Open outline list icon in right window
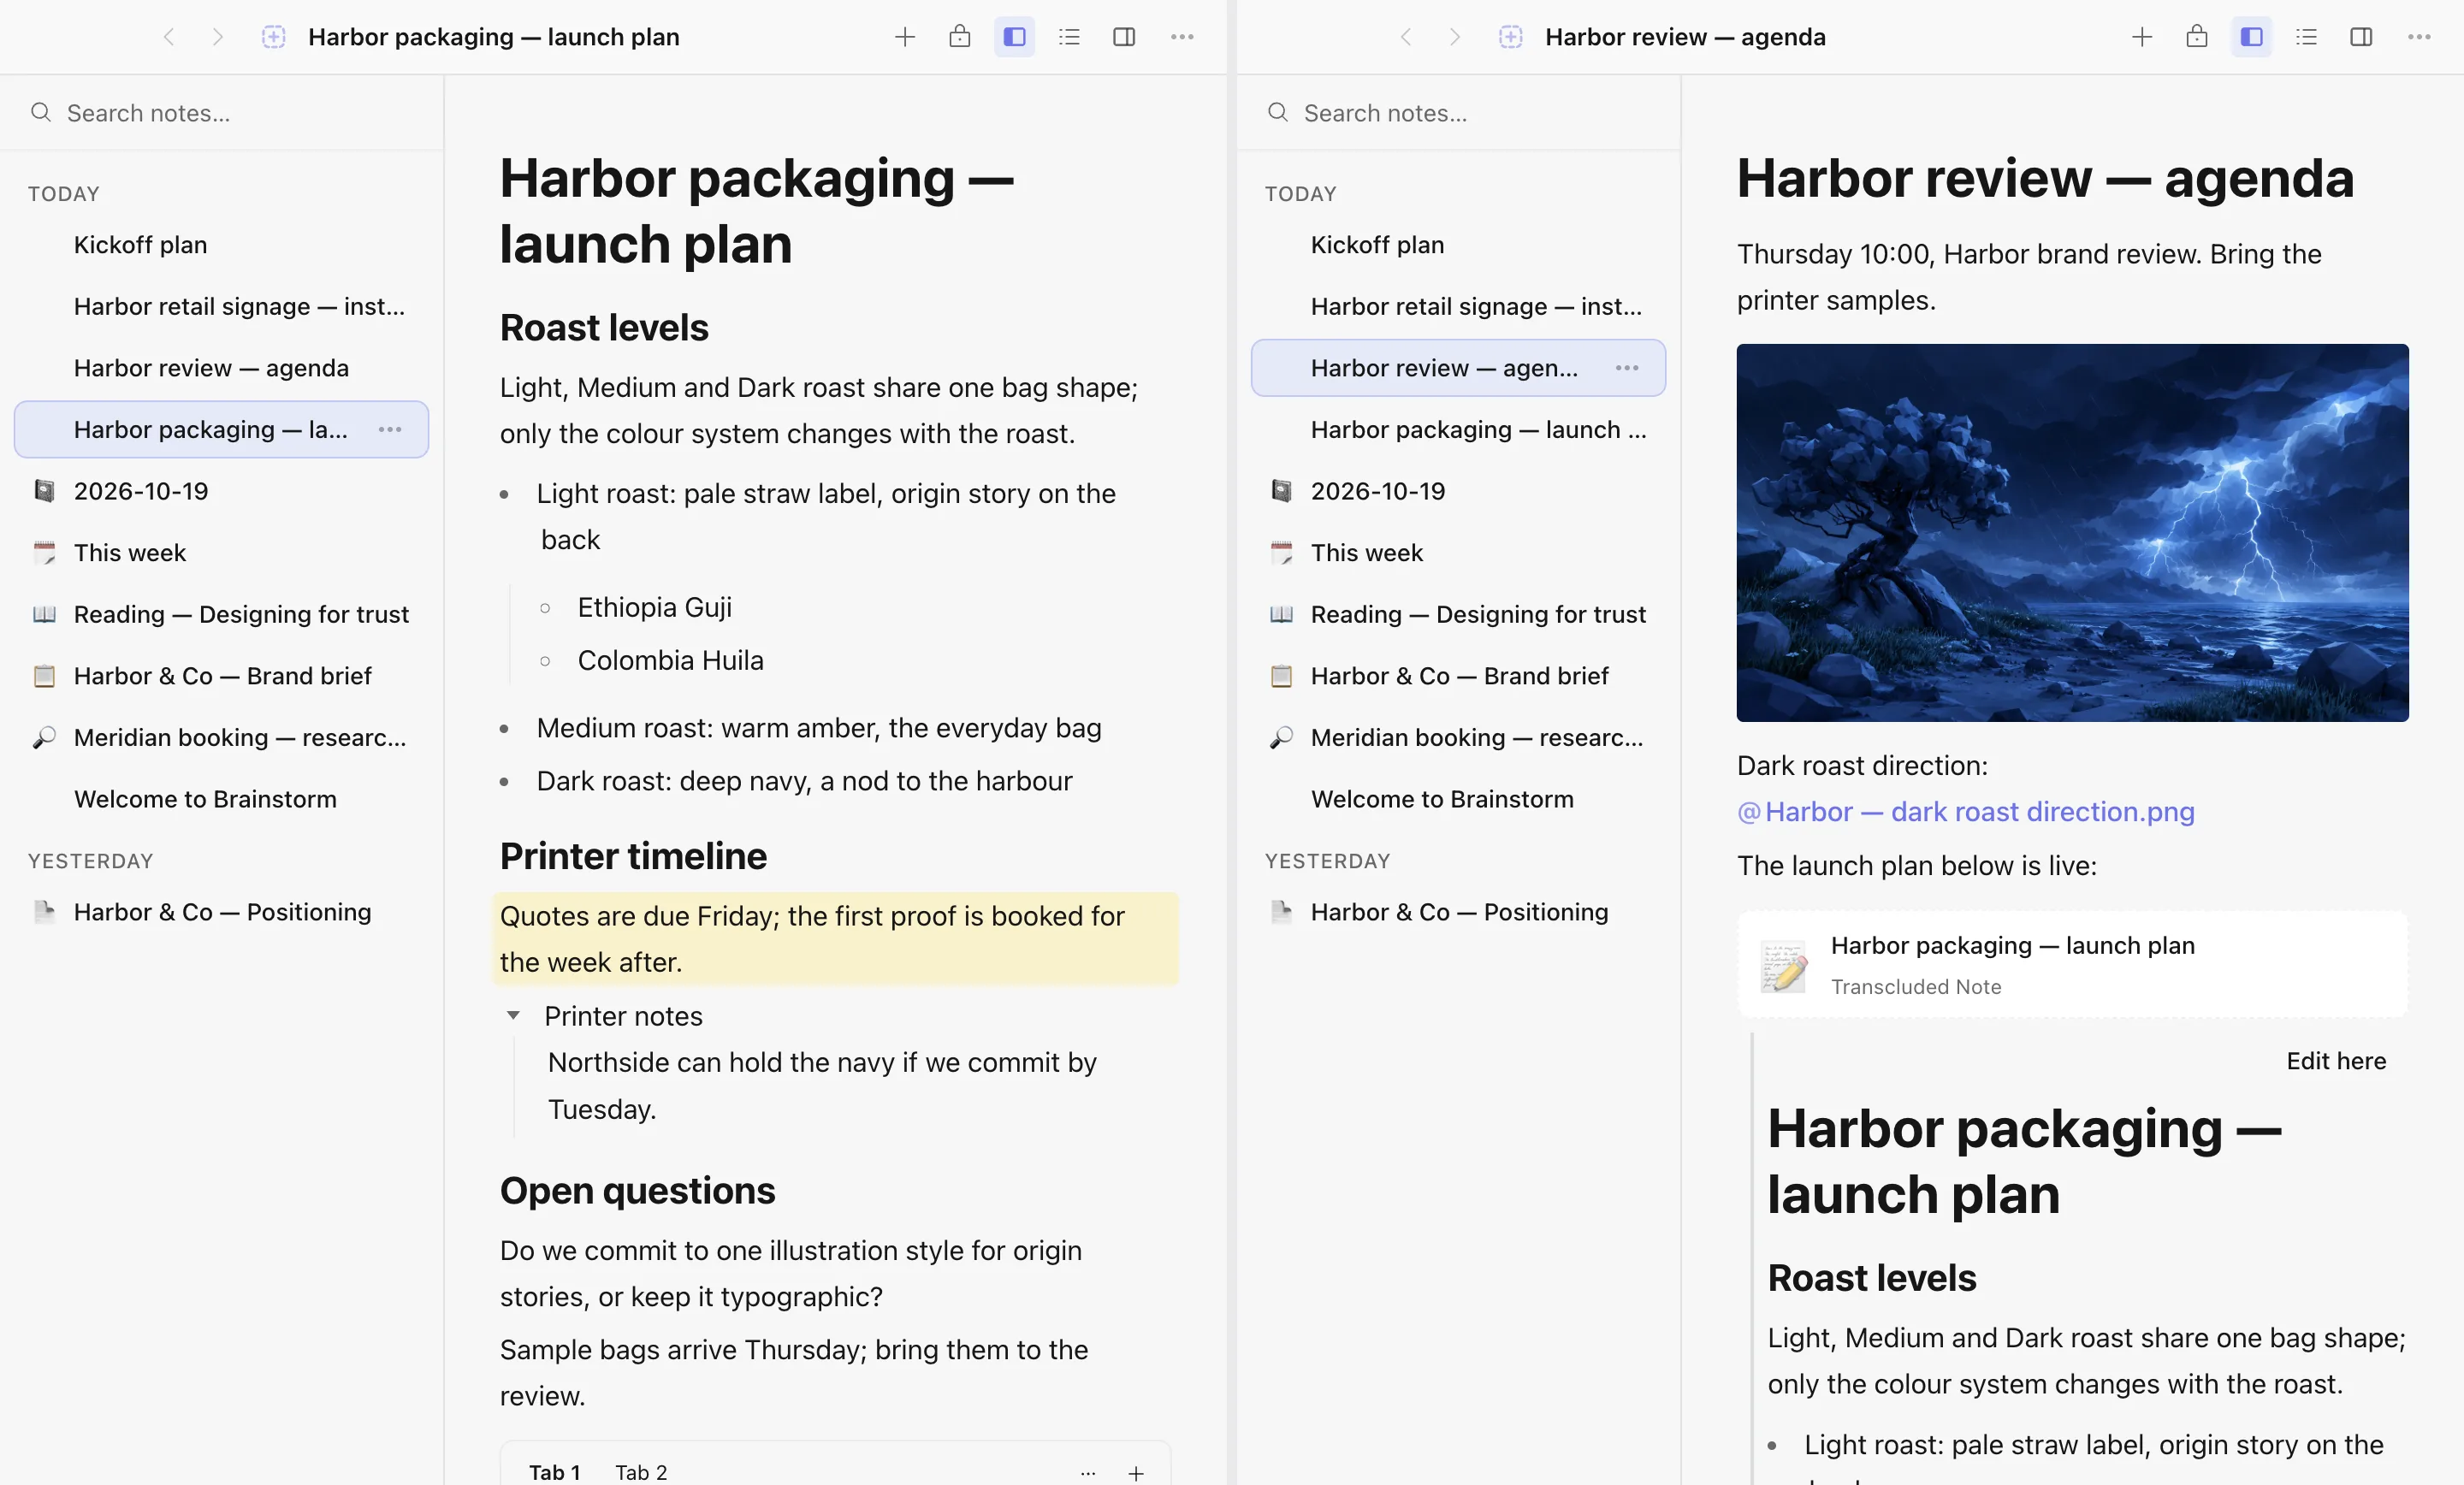2464x1485 pixels. pyautogui.click(x=2306, y=37)
